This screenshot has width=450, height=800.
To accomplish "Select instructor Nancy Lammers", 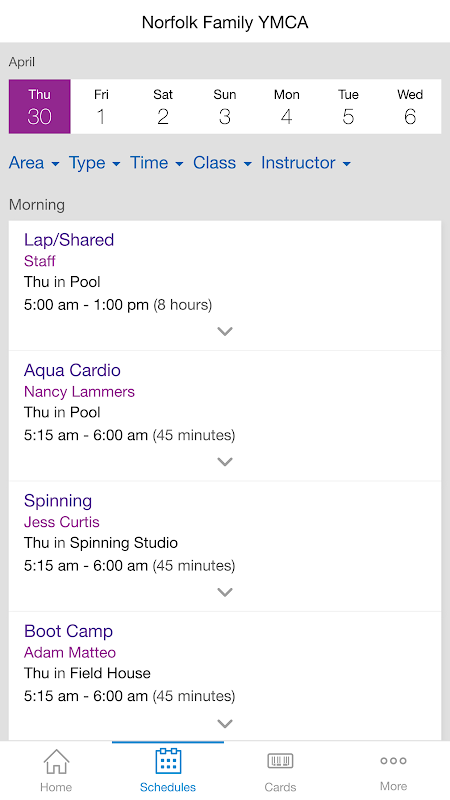I will (80, 392).
